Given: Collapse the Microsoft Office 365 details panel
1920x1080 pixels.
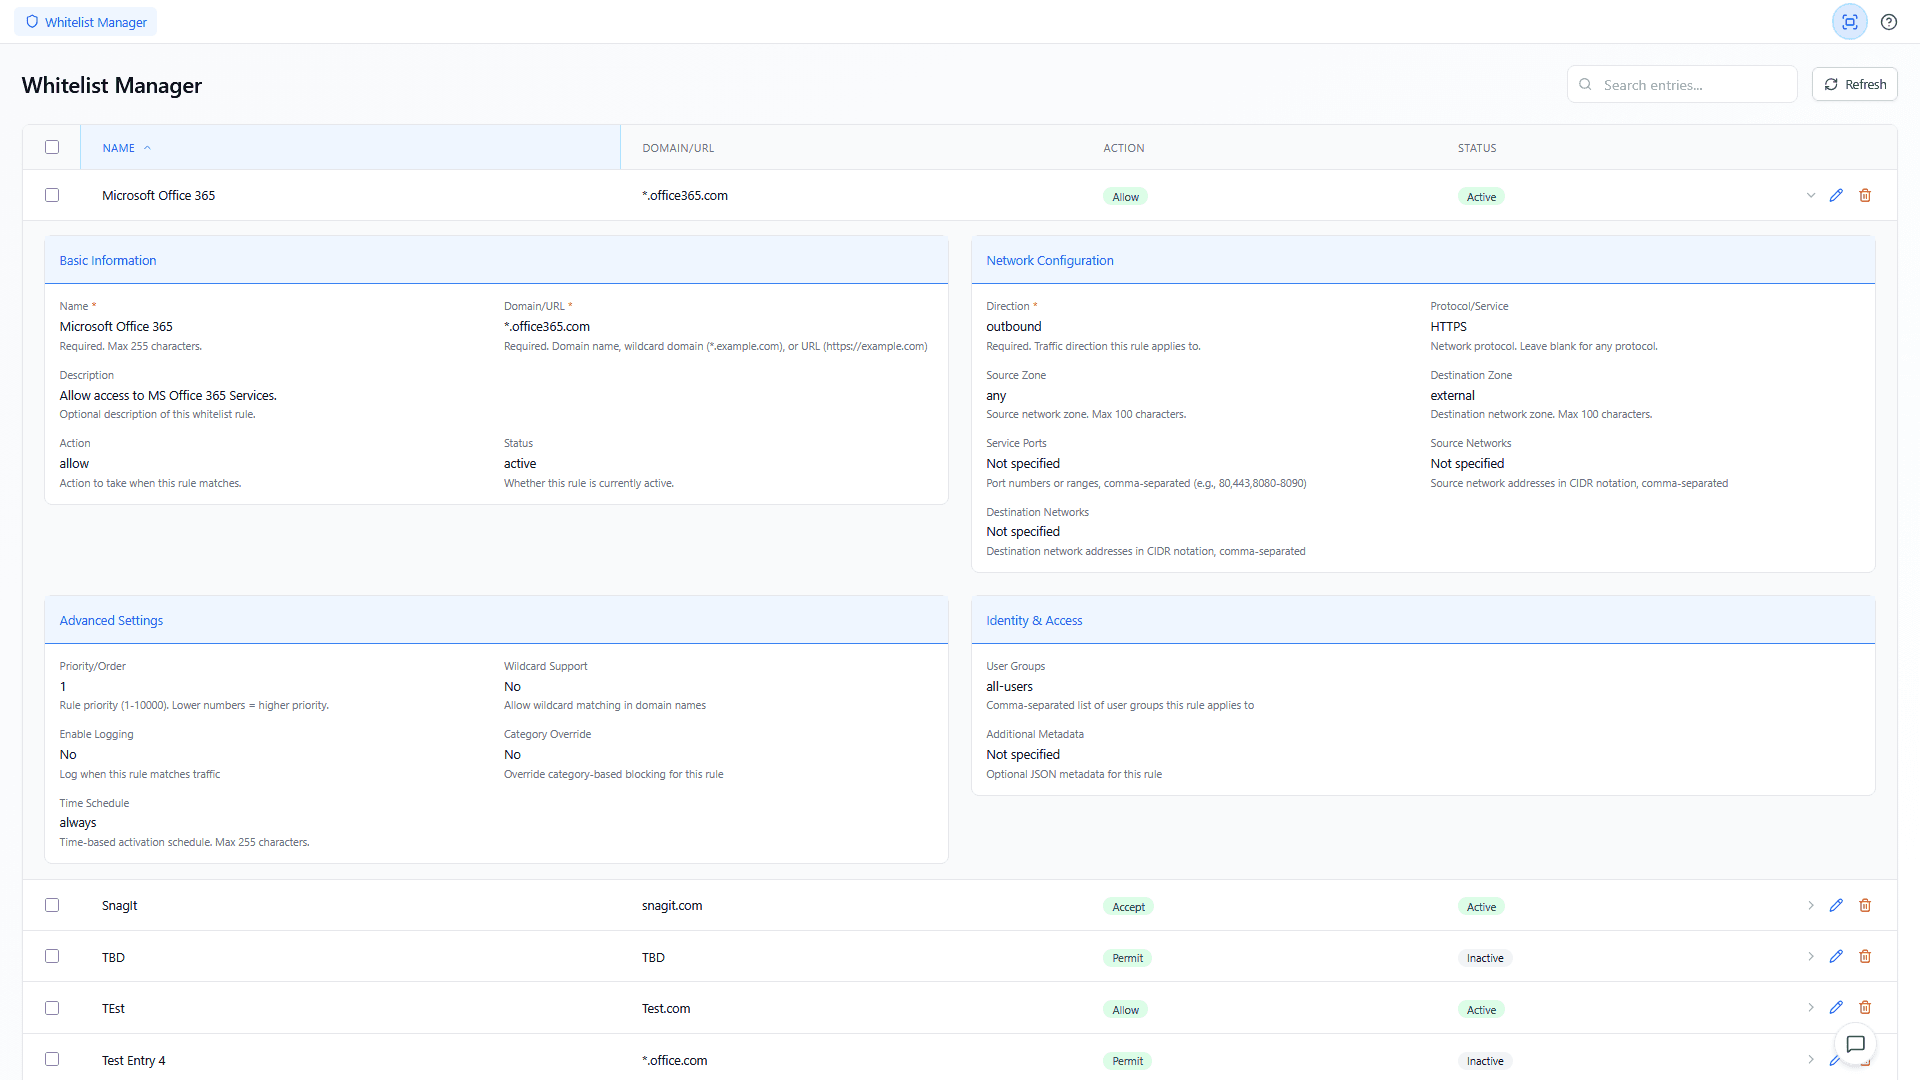Looking at the screenshot, I should (1811, 195).
